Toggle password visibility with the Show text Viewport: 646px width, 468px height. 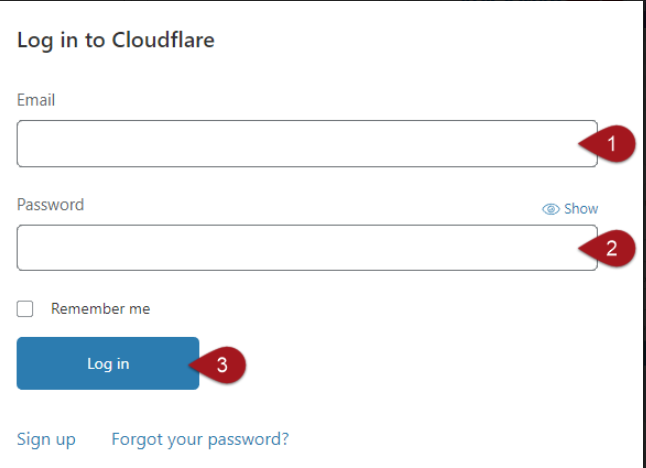581,209
